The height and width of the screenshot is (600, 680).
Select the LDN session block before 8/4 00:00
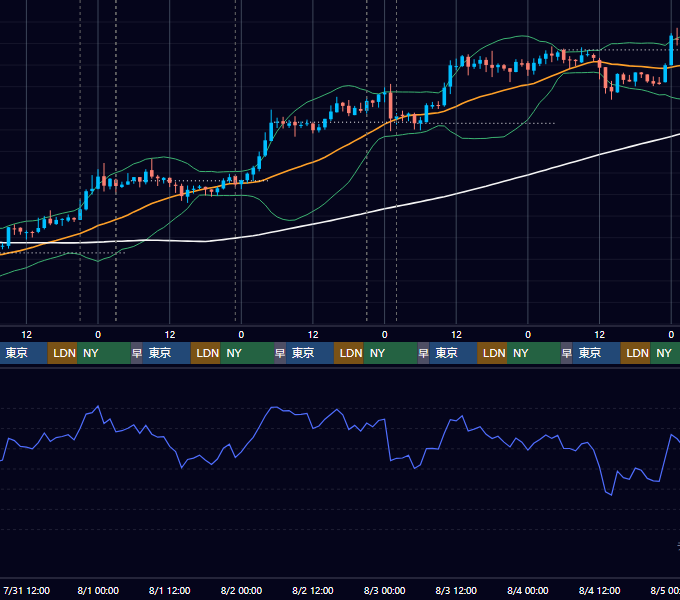(492, 353)
